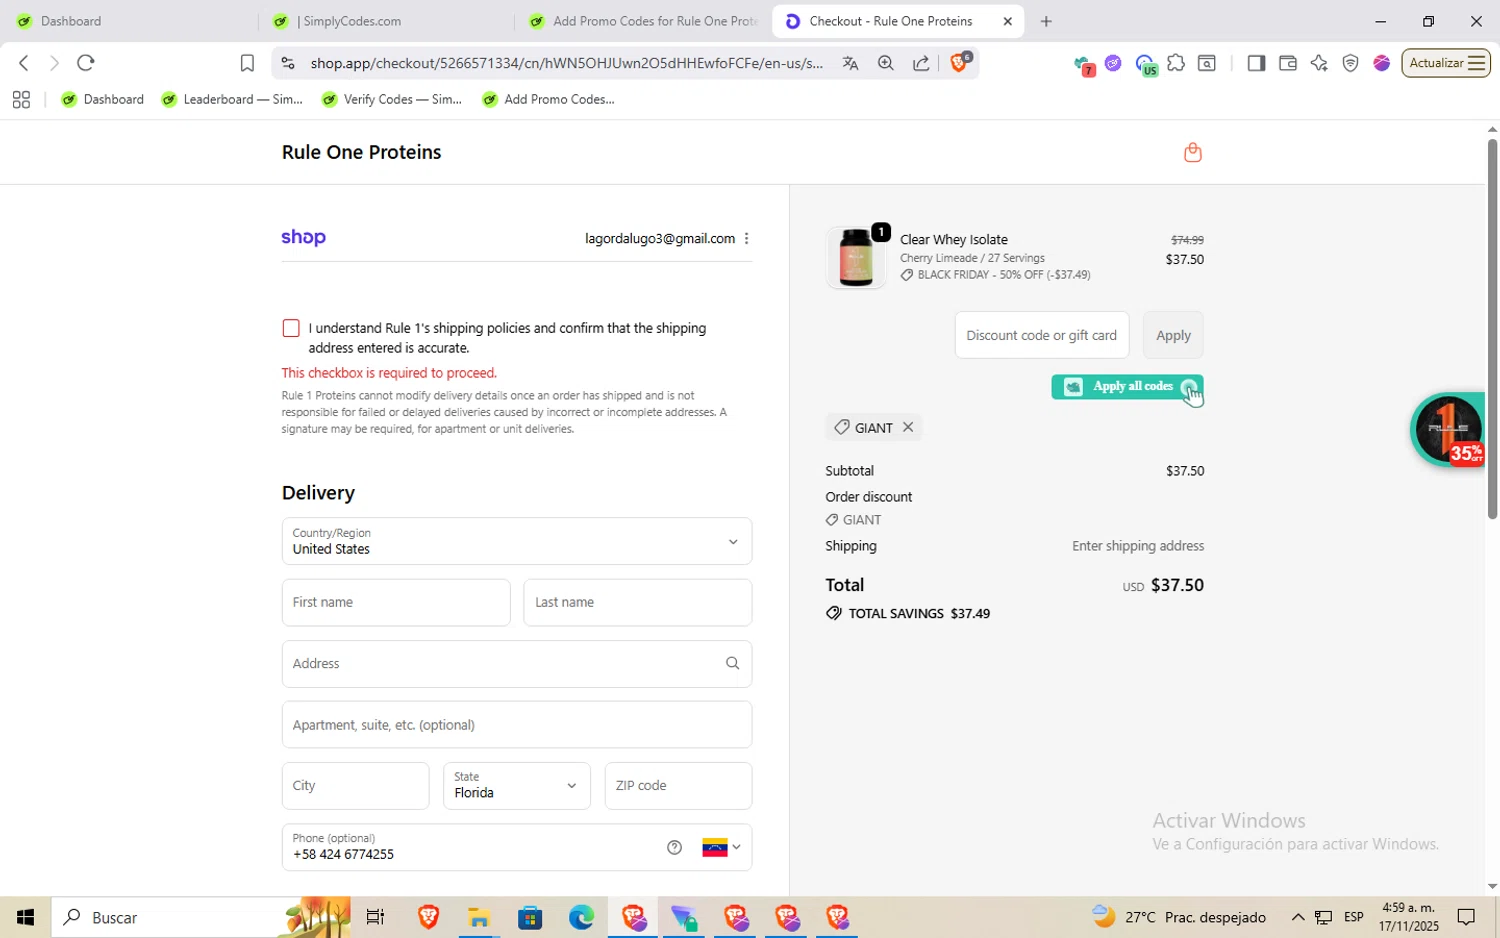Show hidden system tray icons
Image resolution: width=1500 pixels, height=938 pixels.
1297,917
